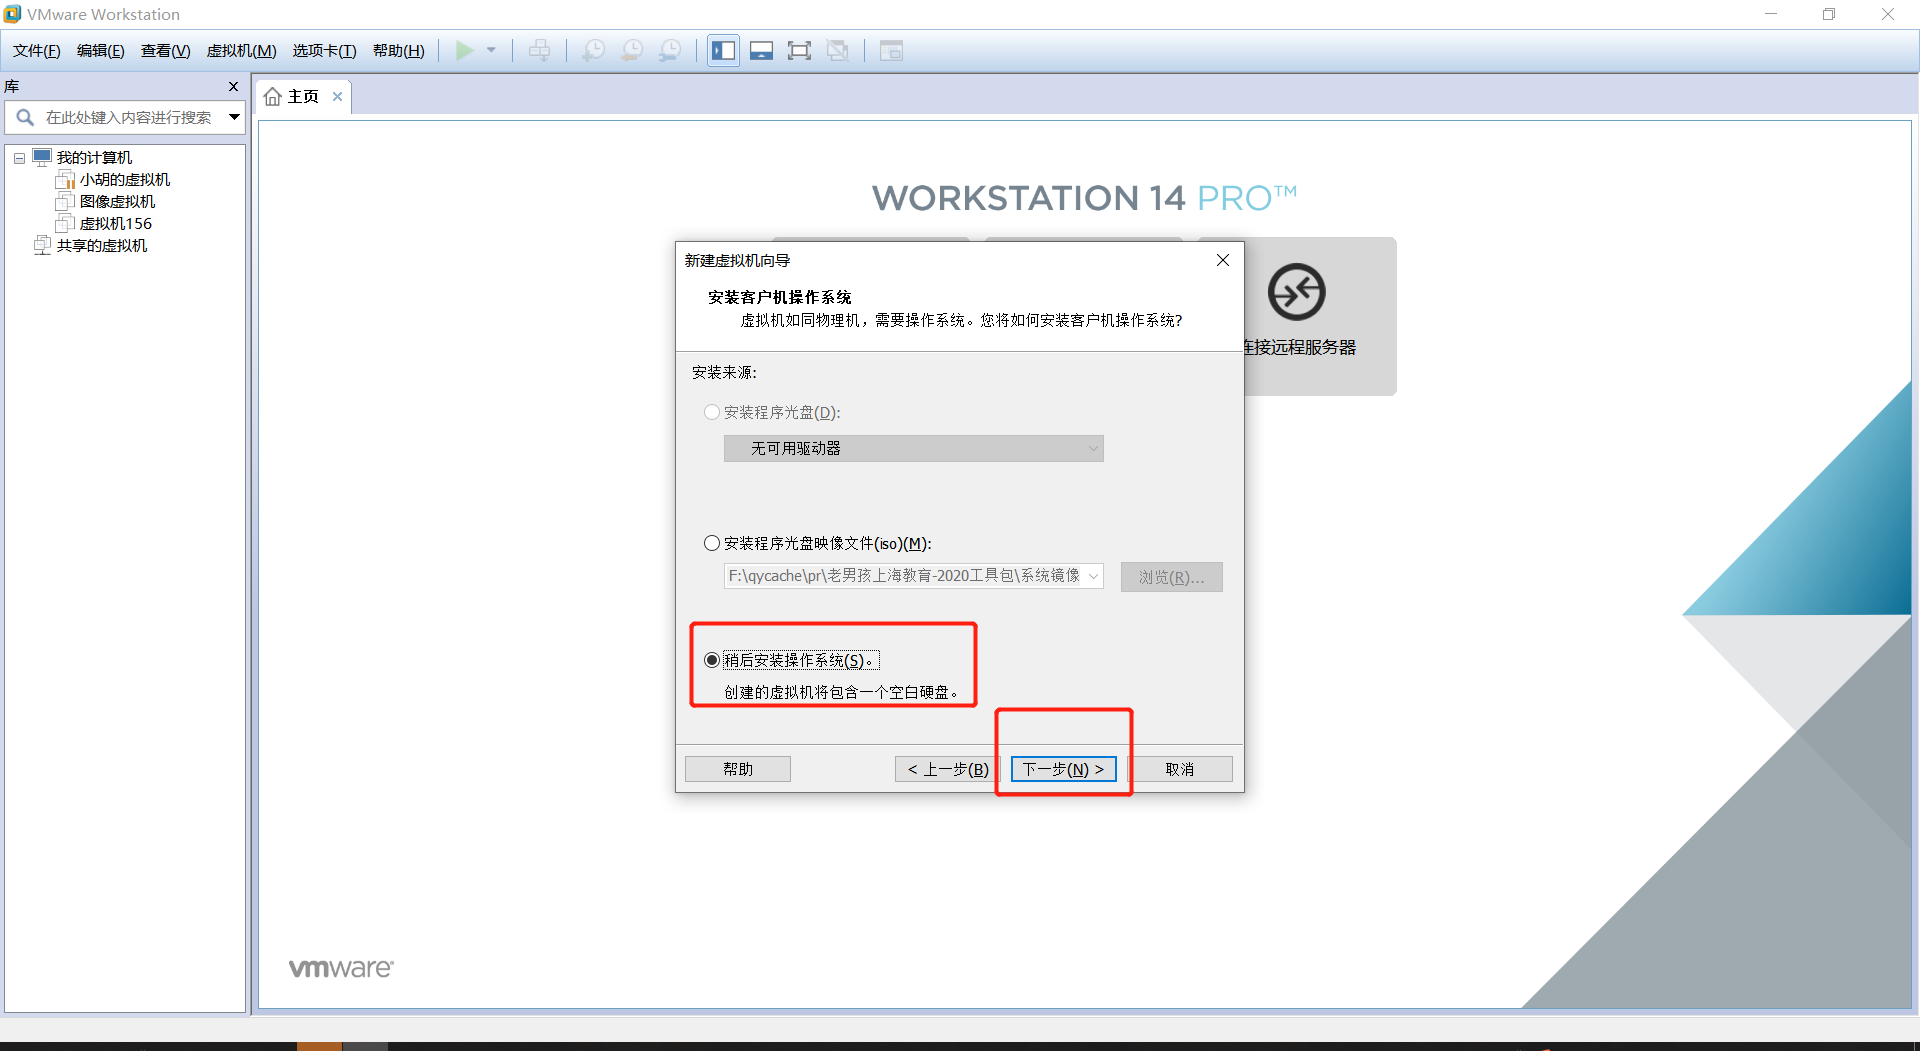Viewport: 1920px width, 1051px height.
Task: Select 稍后安装操作系统(S) radio button
Action: pyautogui.click(x=712, y=660)
